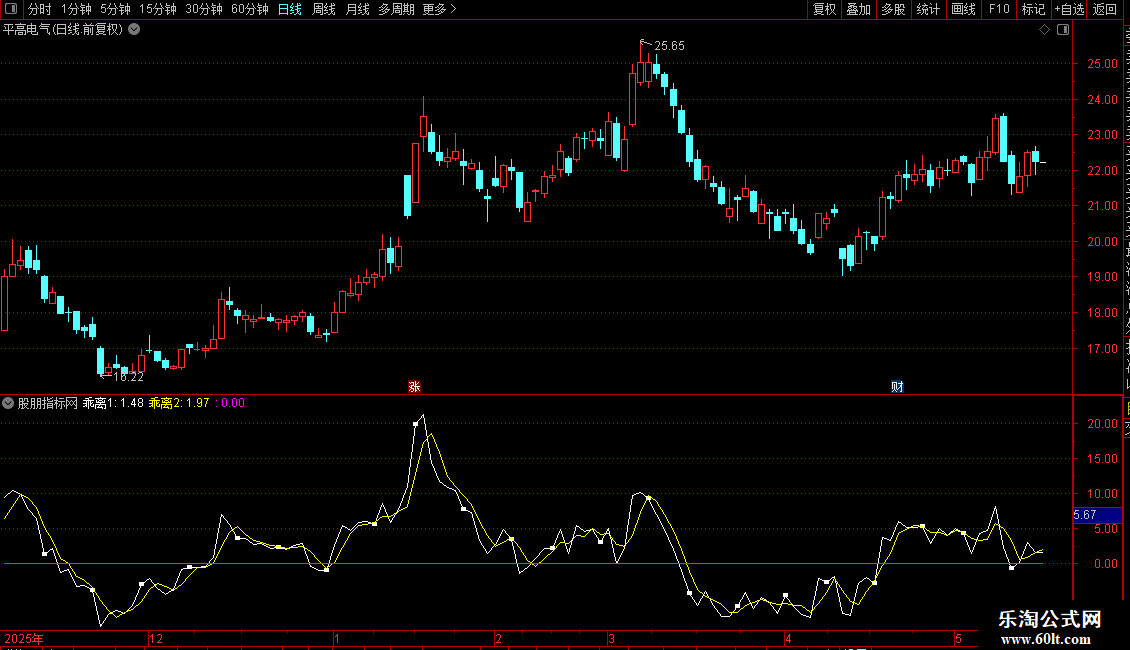Click the panel layout icon at top-left
Viewport: 1130px width, 650px height.
point(11,9)
